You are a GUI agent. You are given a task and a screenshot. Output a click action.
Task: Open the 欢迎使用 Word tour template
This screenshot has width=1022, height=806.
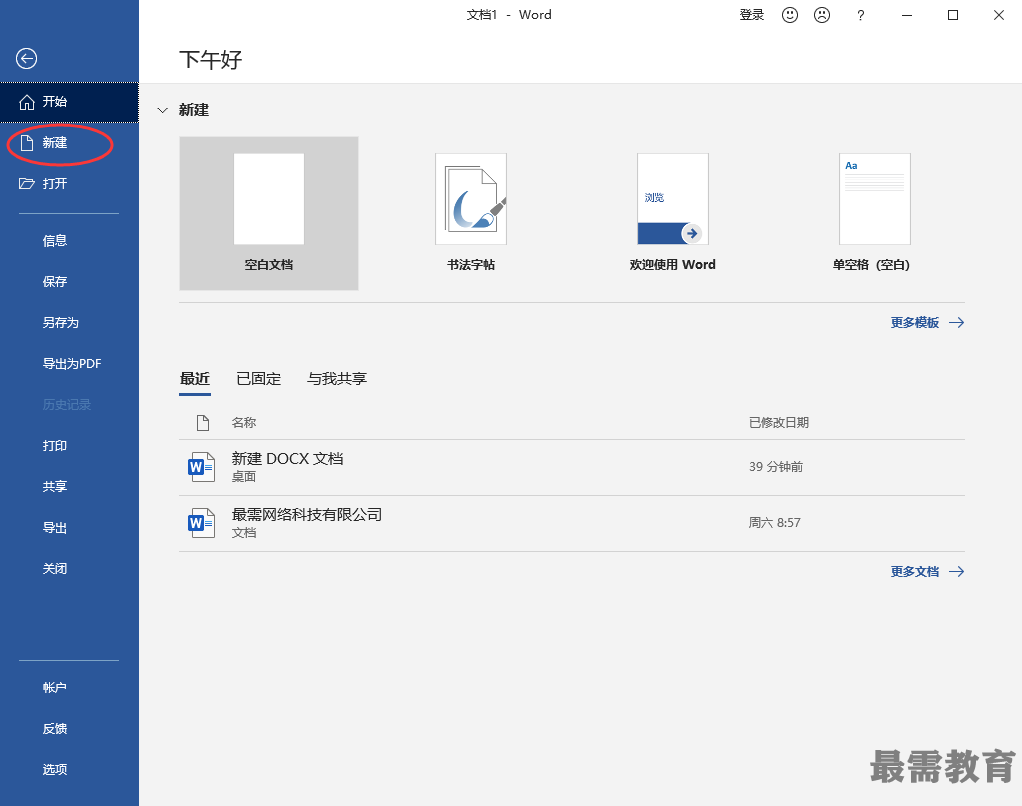click(673, 213)
